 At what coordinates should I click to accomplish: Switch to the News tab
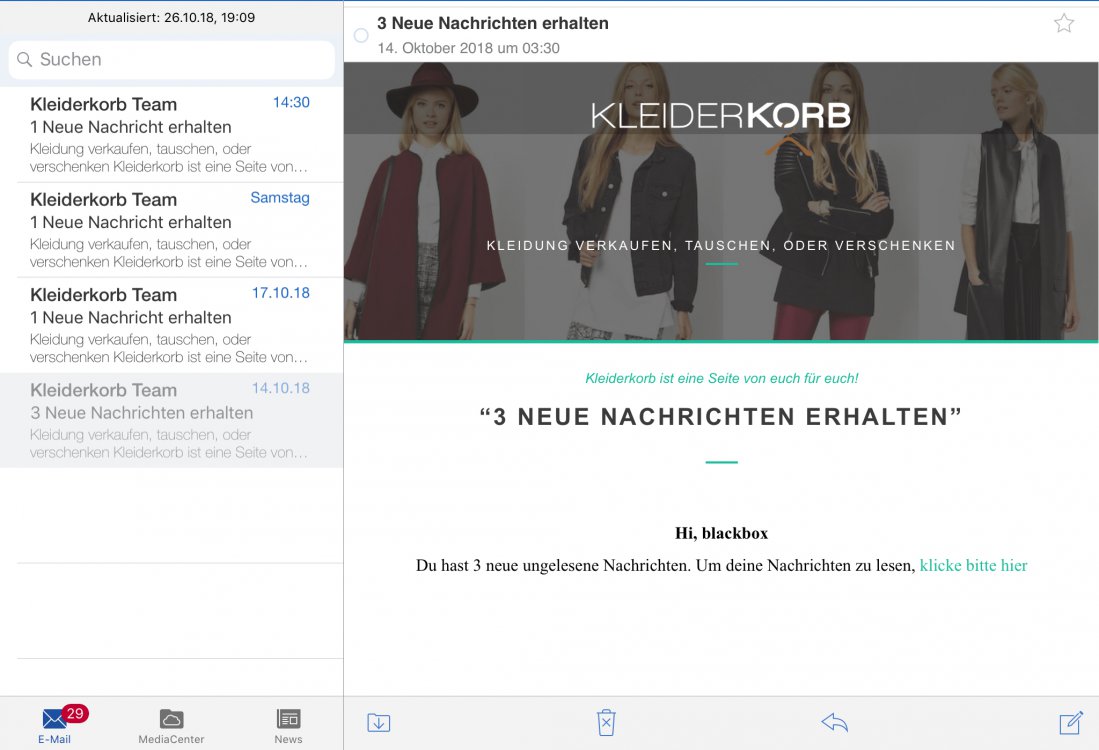[x=288, y=725]
